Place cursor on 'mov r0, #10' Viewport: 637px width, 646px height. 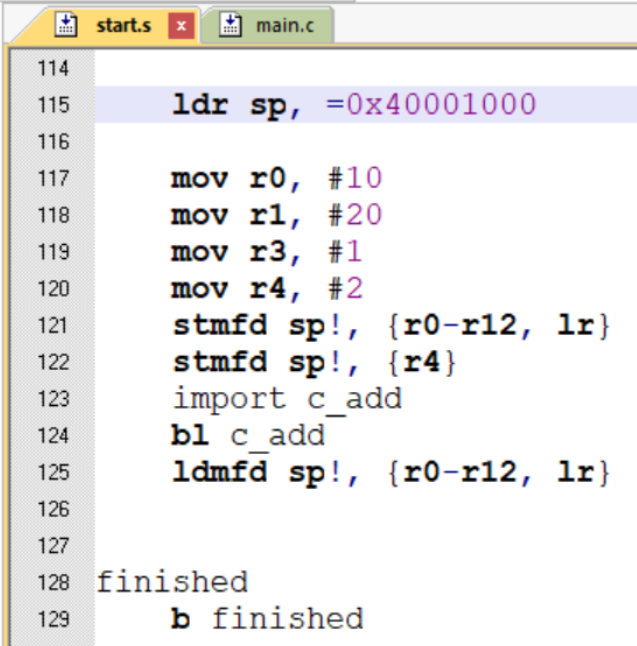277,178
